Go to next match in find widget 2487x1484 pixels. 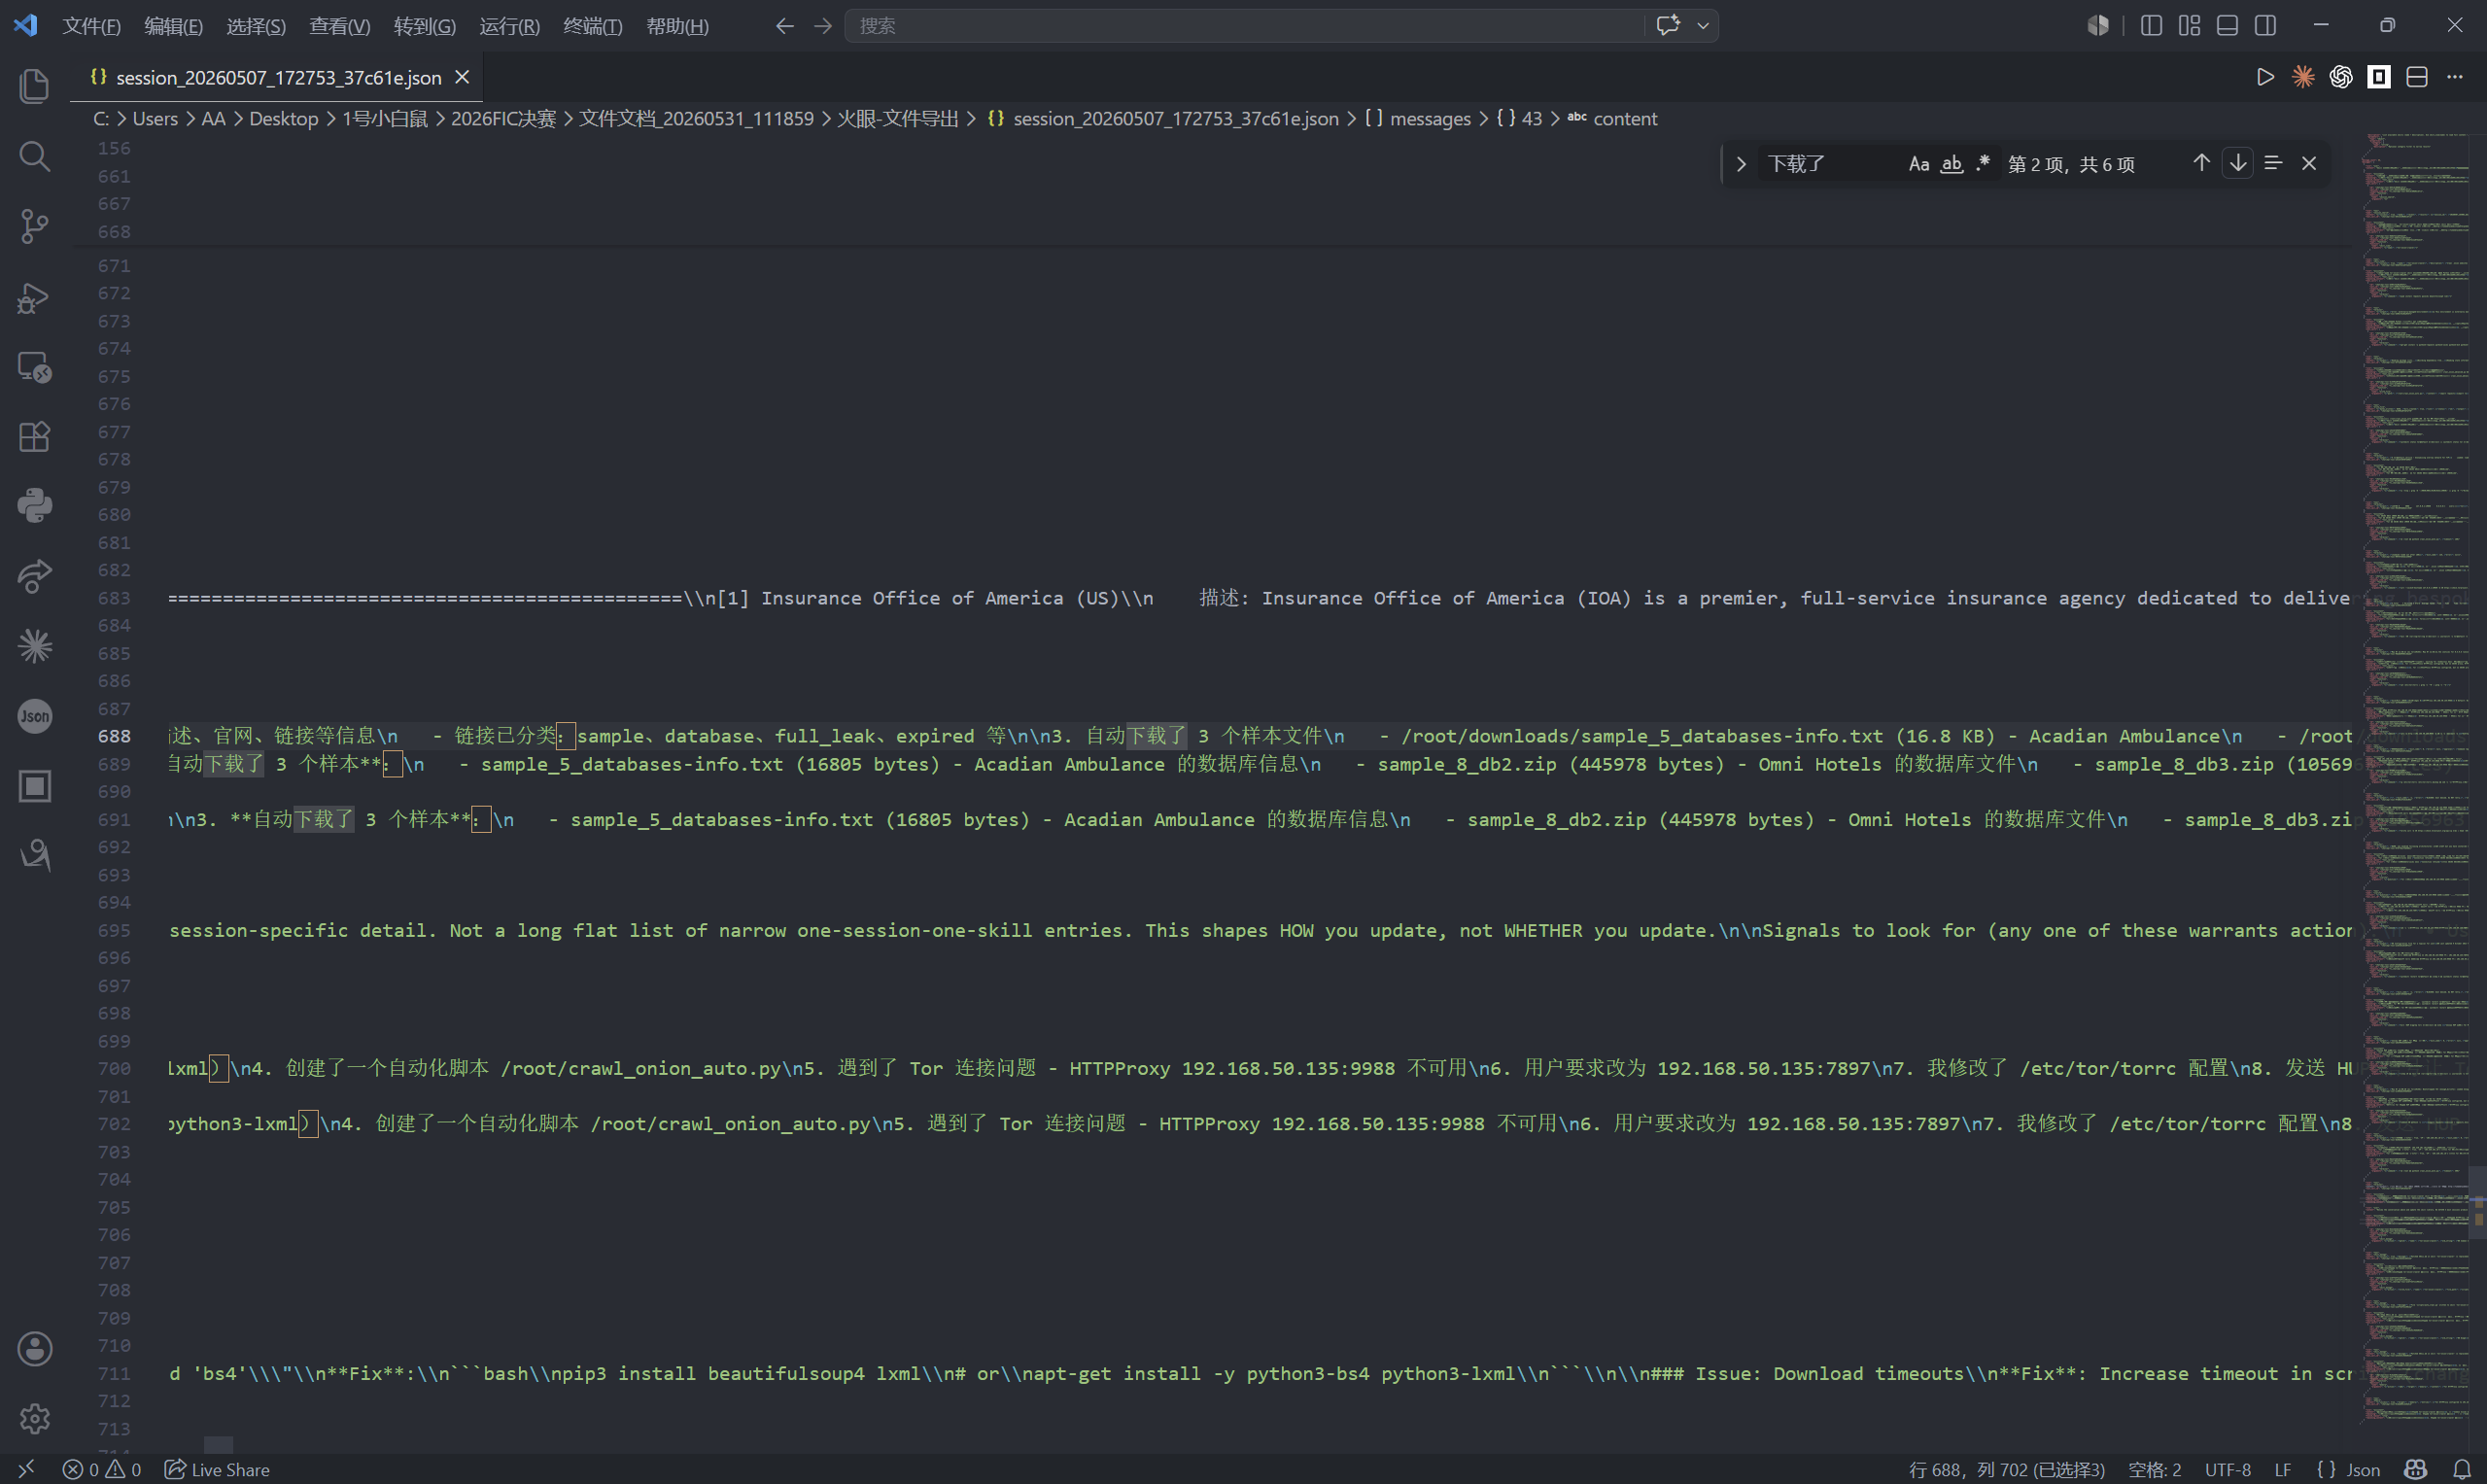tap(2238, 163)
